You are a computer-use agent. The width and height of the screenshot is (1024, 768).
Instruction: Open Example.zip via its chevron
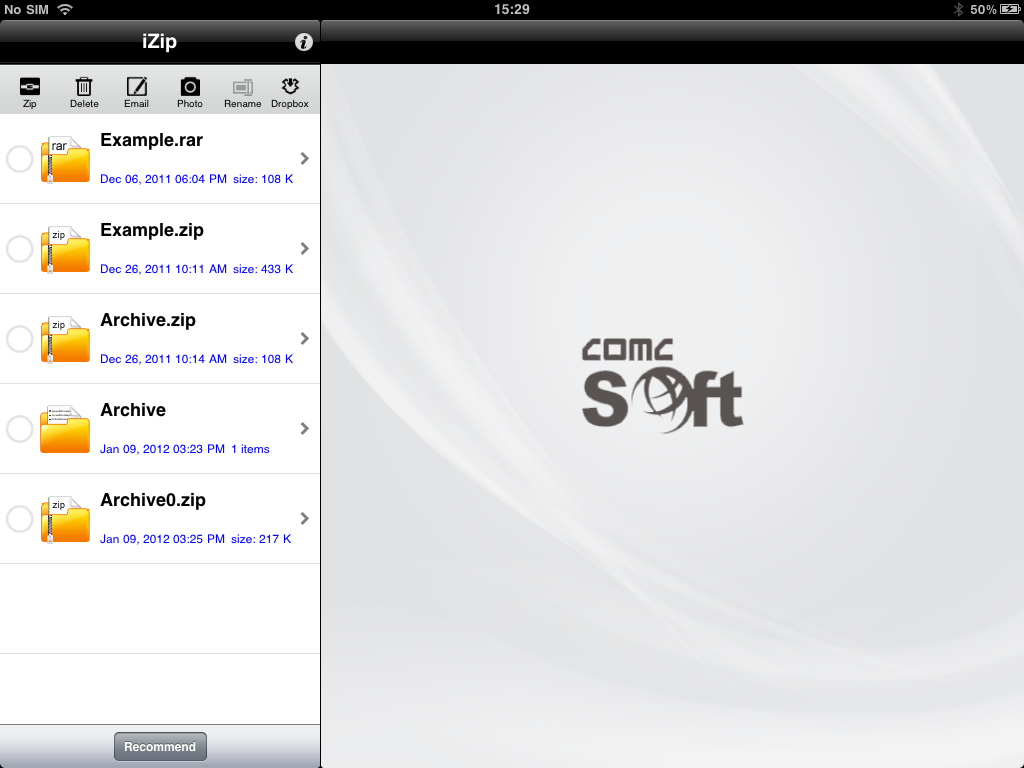pyautogui.click(x=304, y=249)
